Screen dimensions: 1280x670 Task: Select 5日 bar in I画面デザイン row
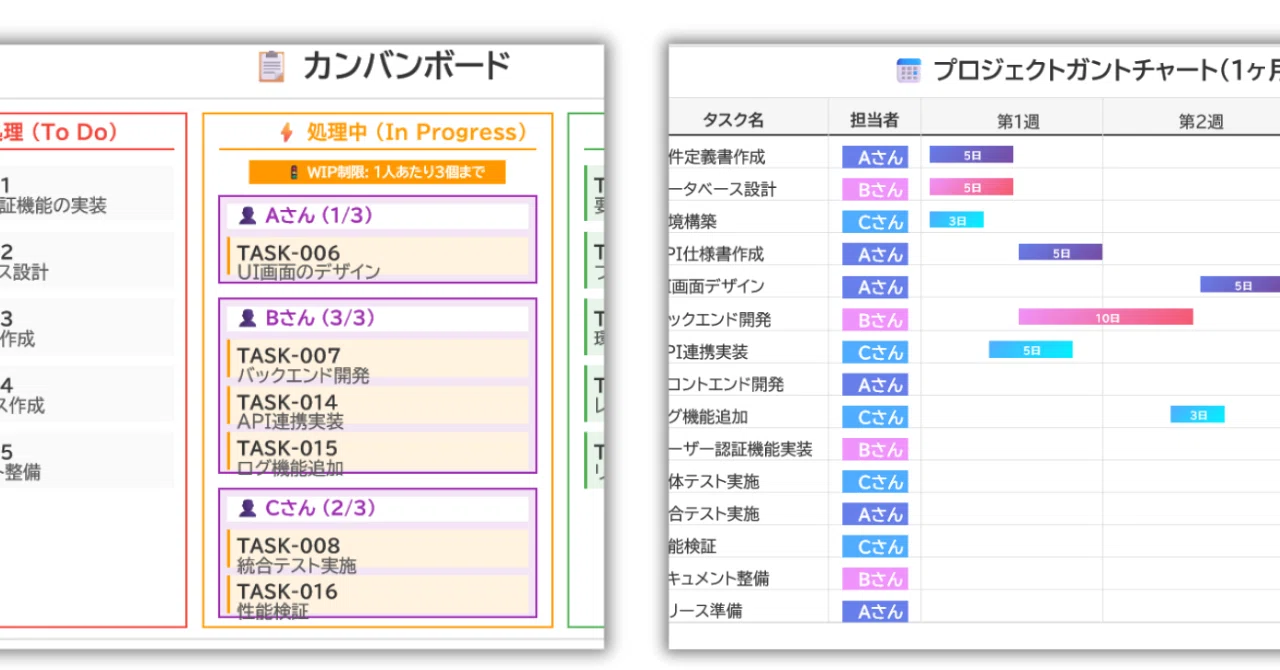coord(1240,285)
